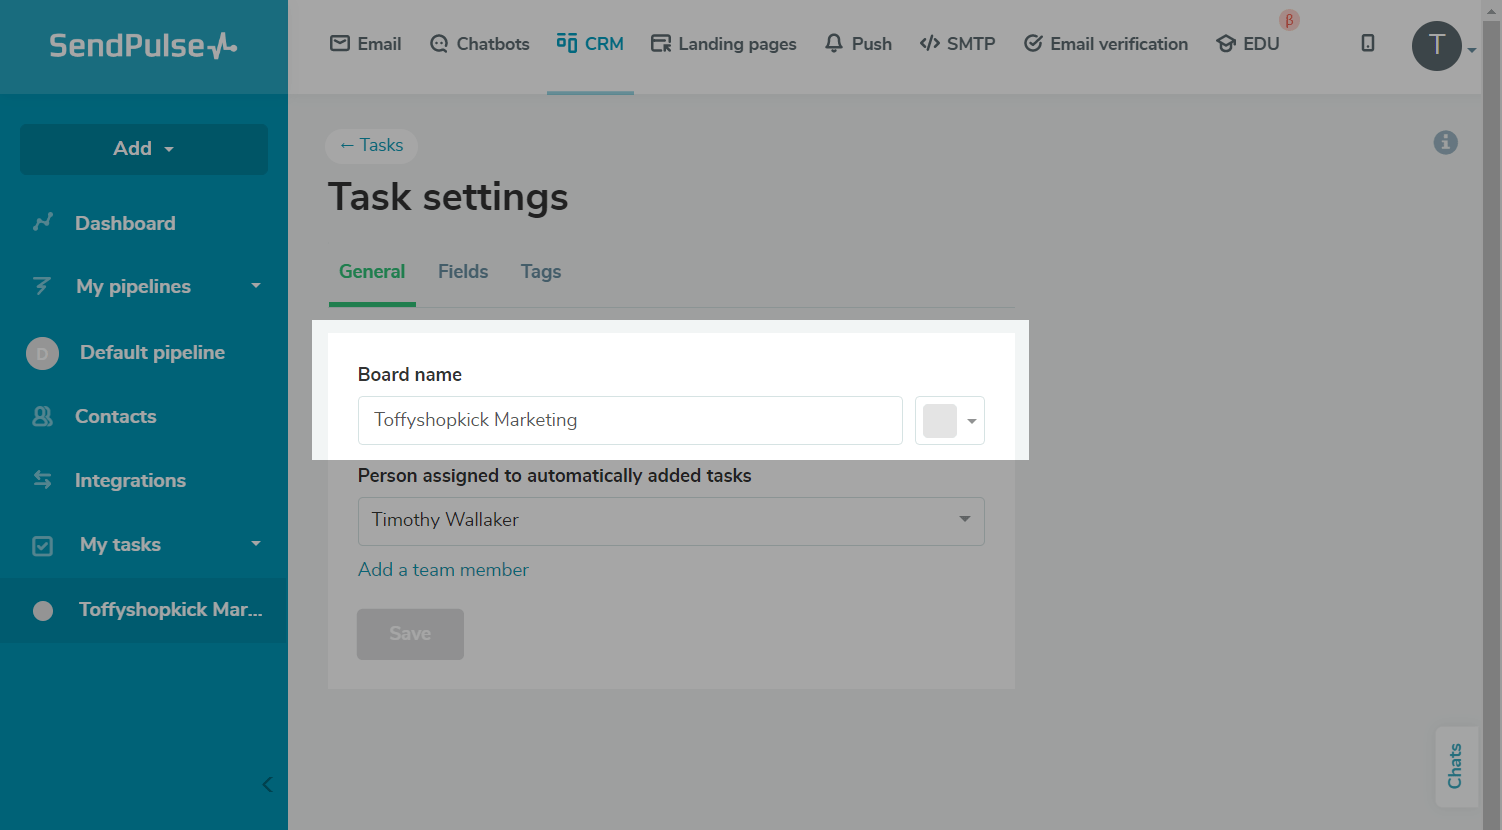Click the Contacts people icon

(43, 416)
